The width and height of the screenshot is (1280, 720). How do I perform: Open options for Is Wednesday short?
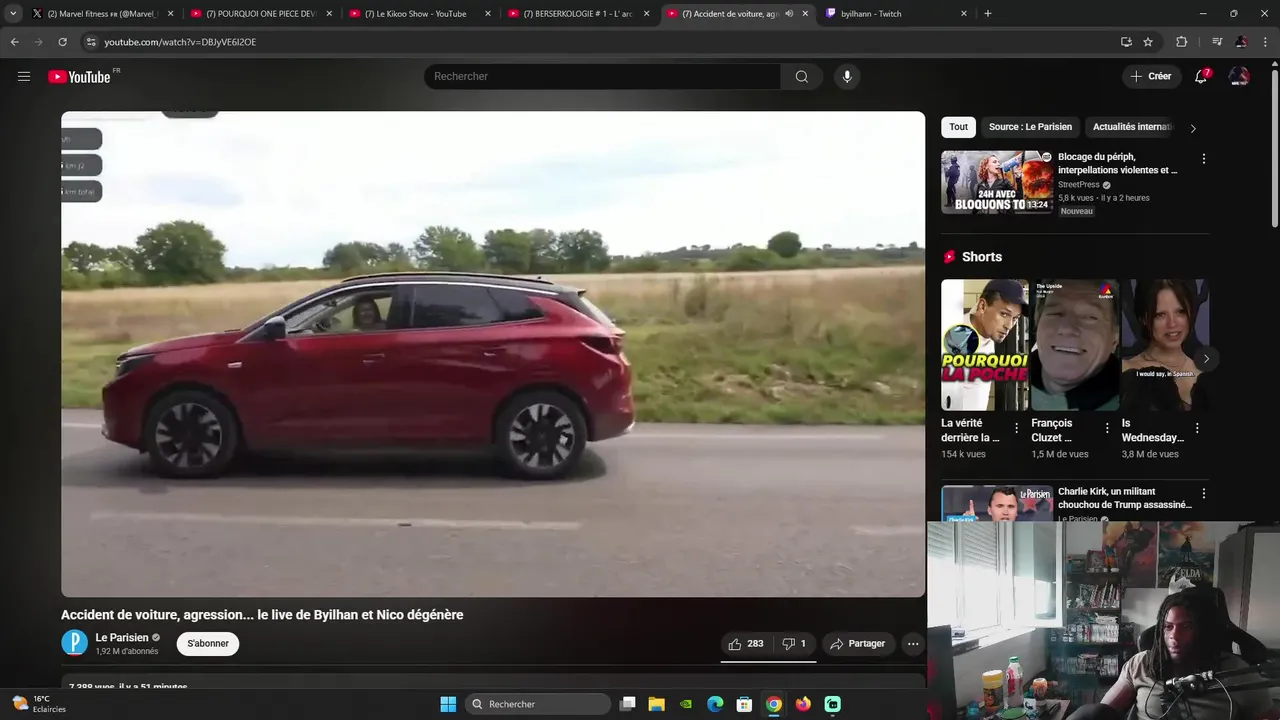coord(1197,428)
